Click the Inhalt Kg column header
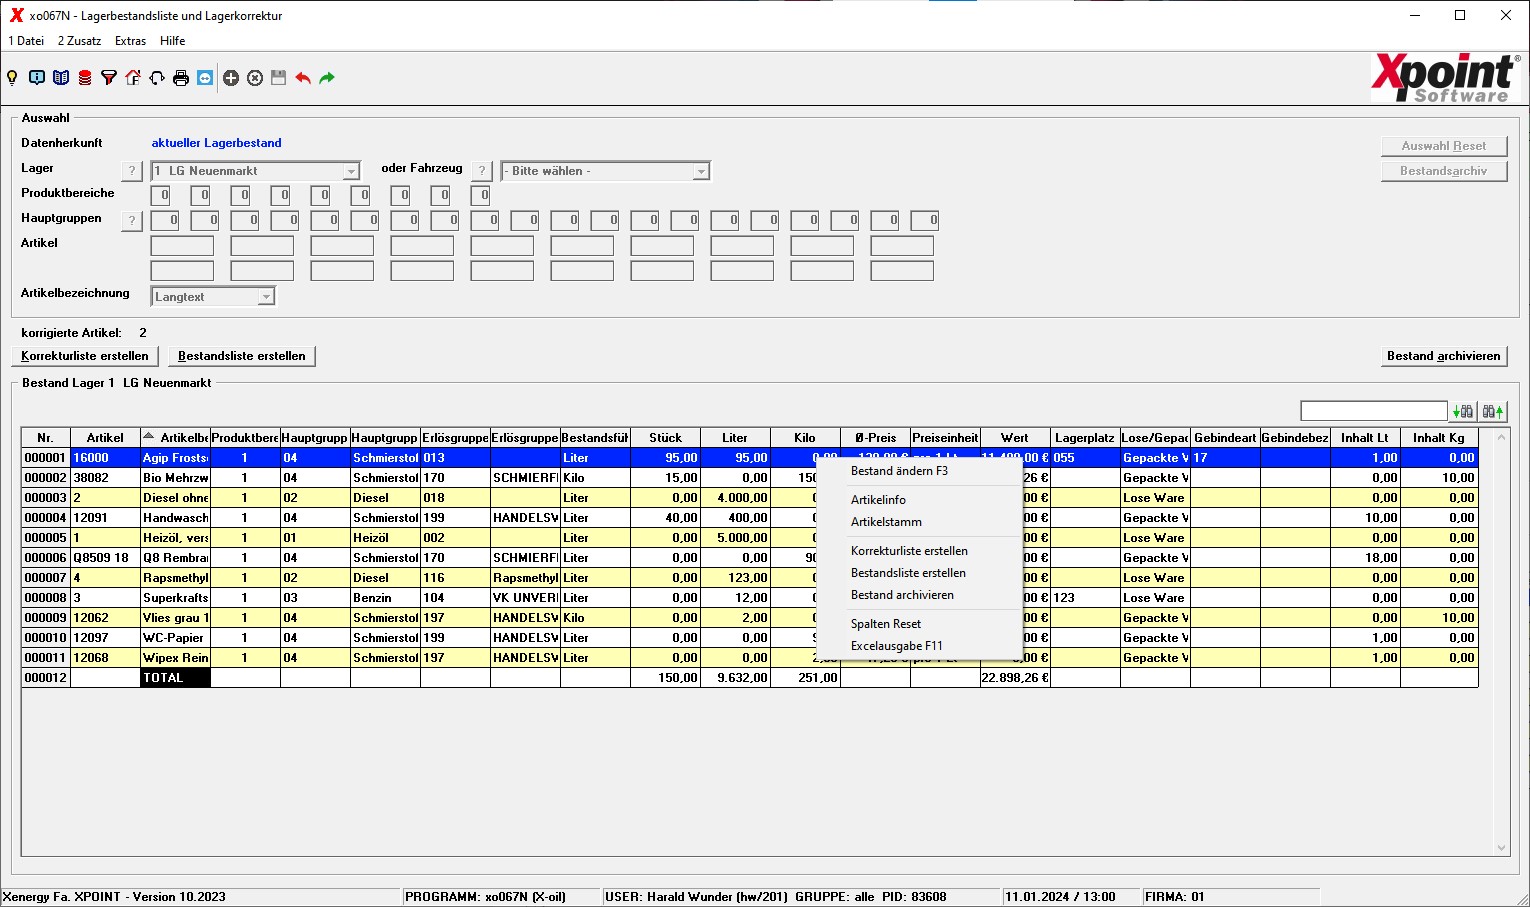 tap(1439, 438)
